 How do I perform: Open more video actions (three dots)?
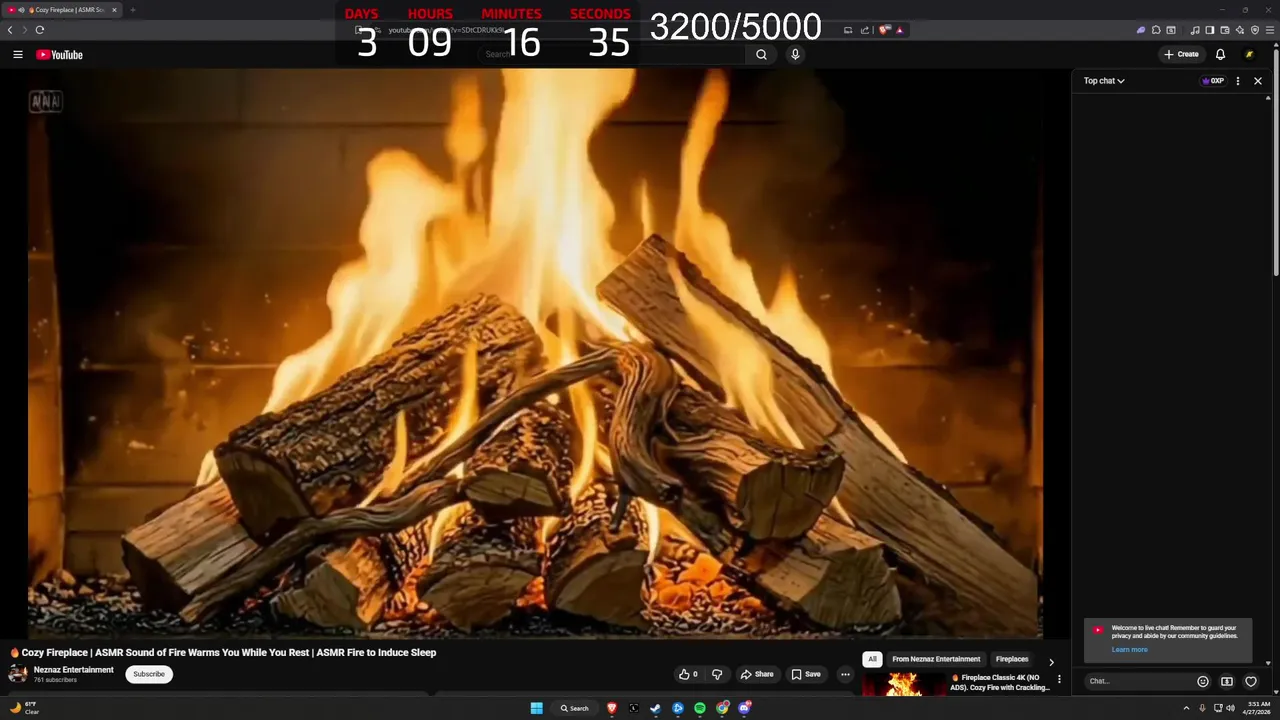click(845, 674)
